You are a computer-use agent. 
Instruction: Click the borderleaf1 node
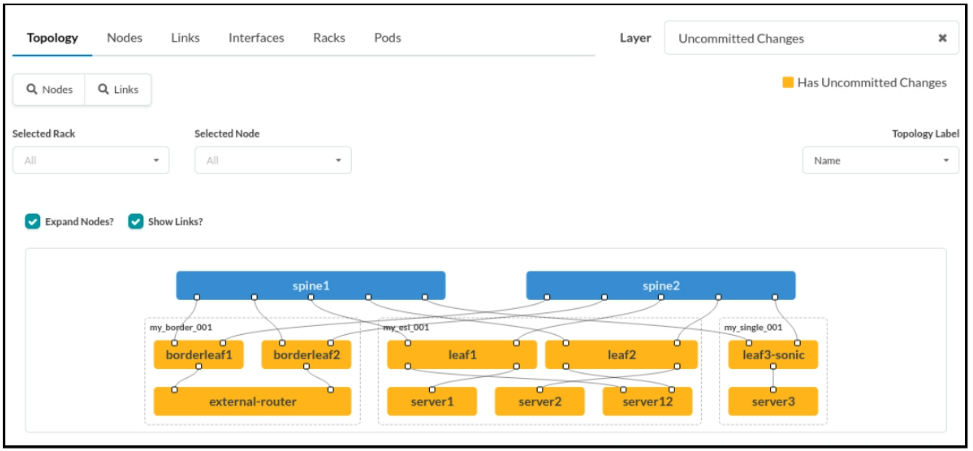coord(199,354)
